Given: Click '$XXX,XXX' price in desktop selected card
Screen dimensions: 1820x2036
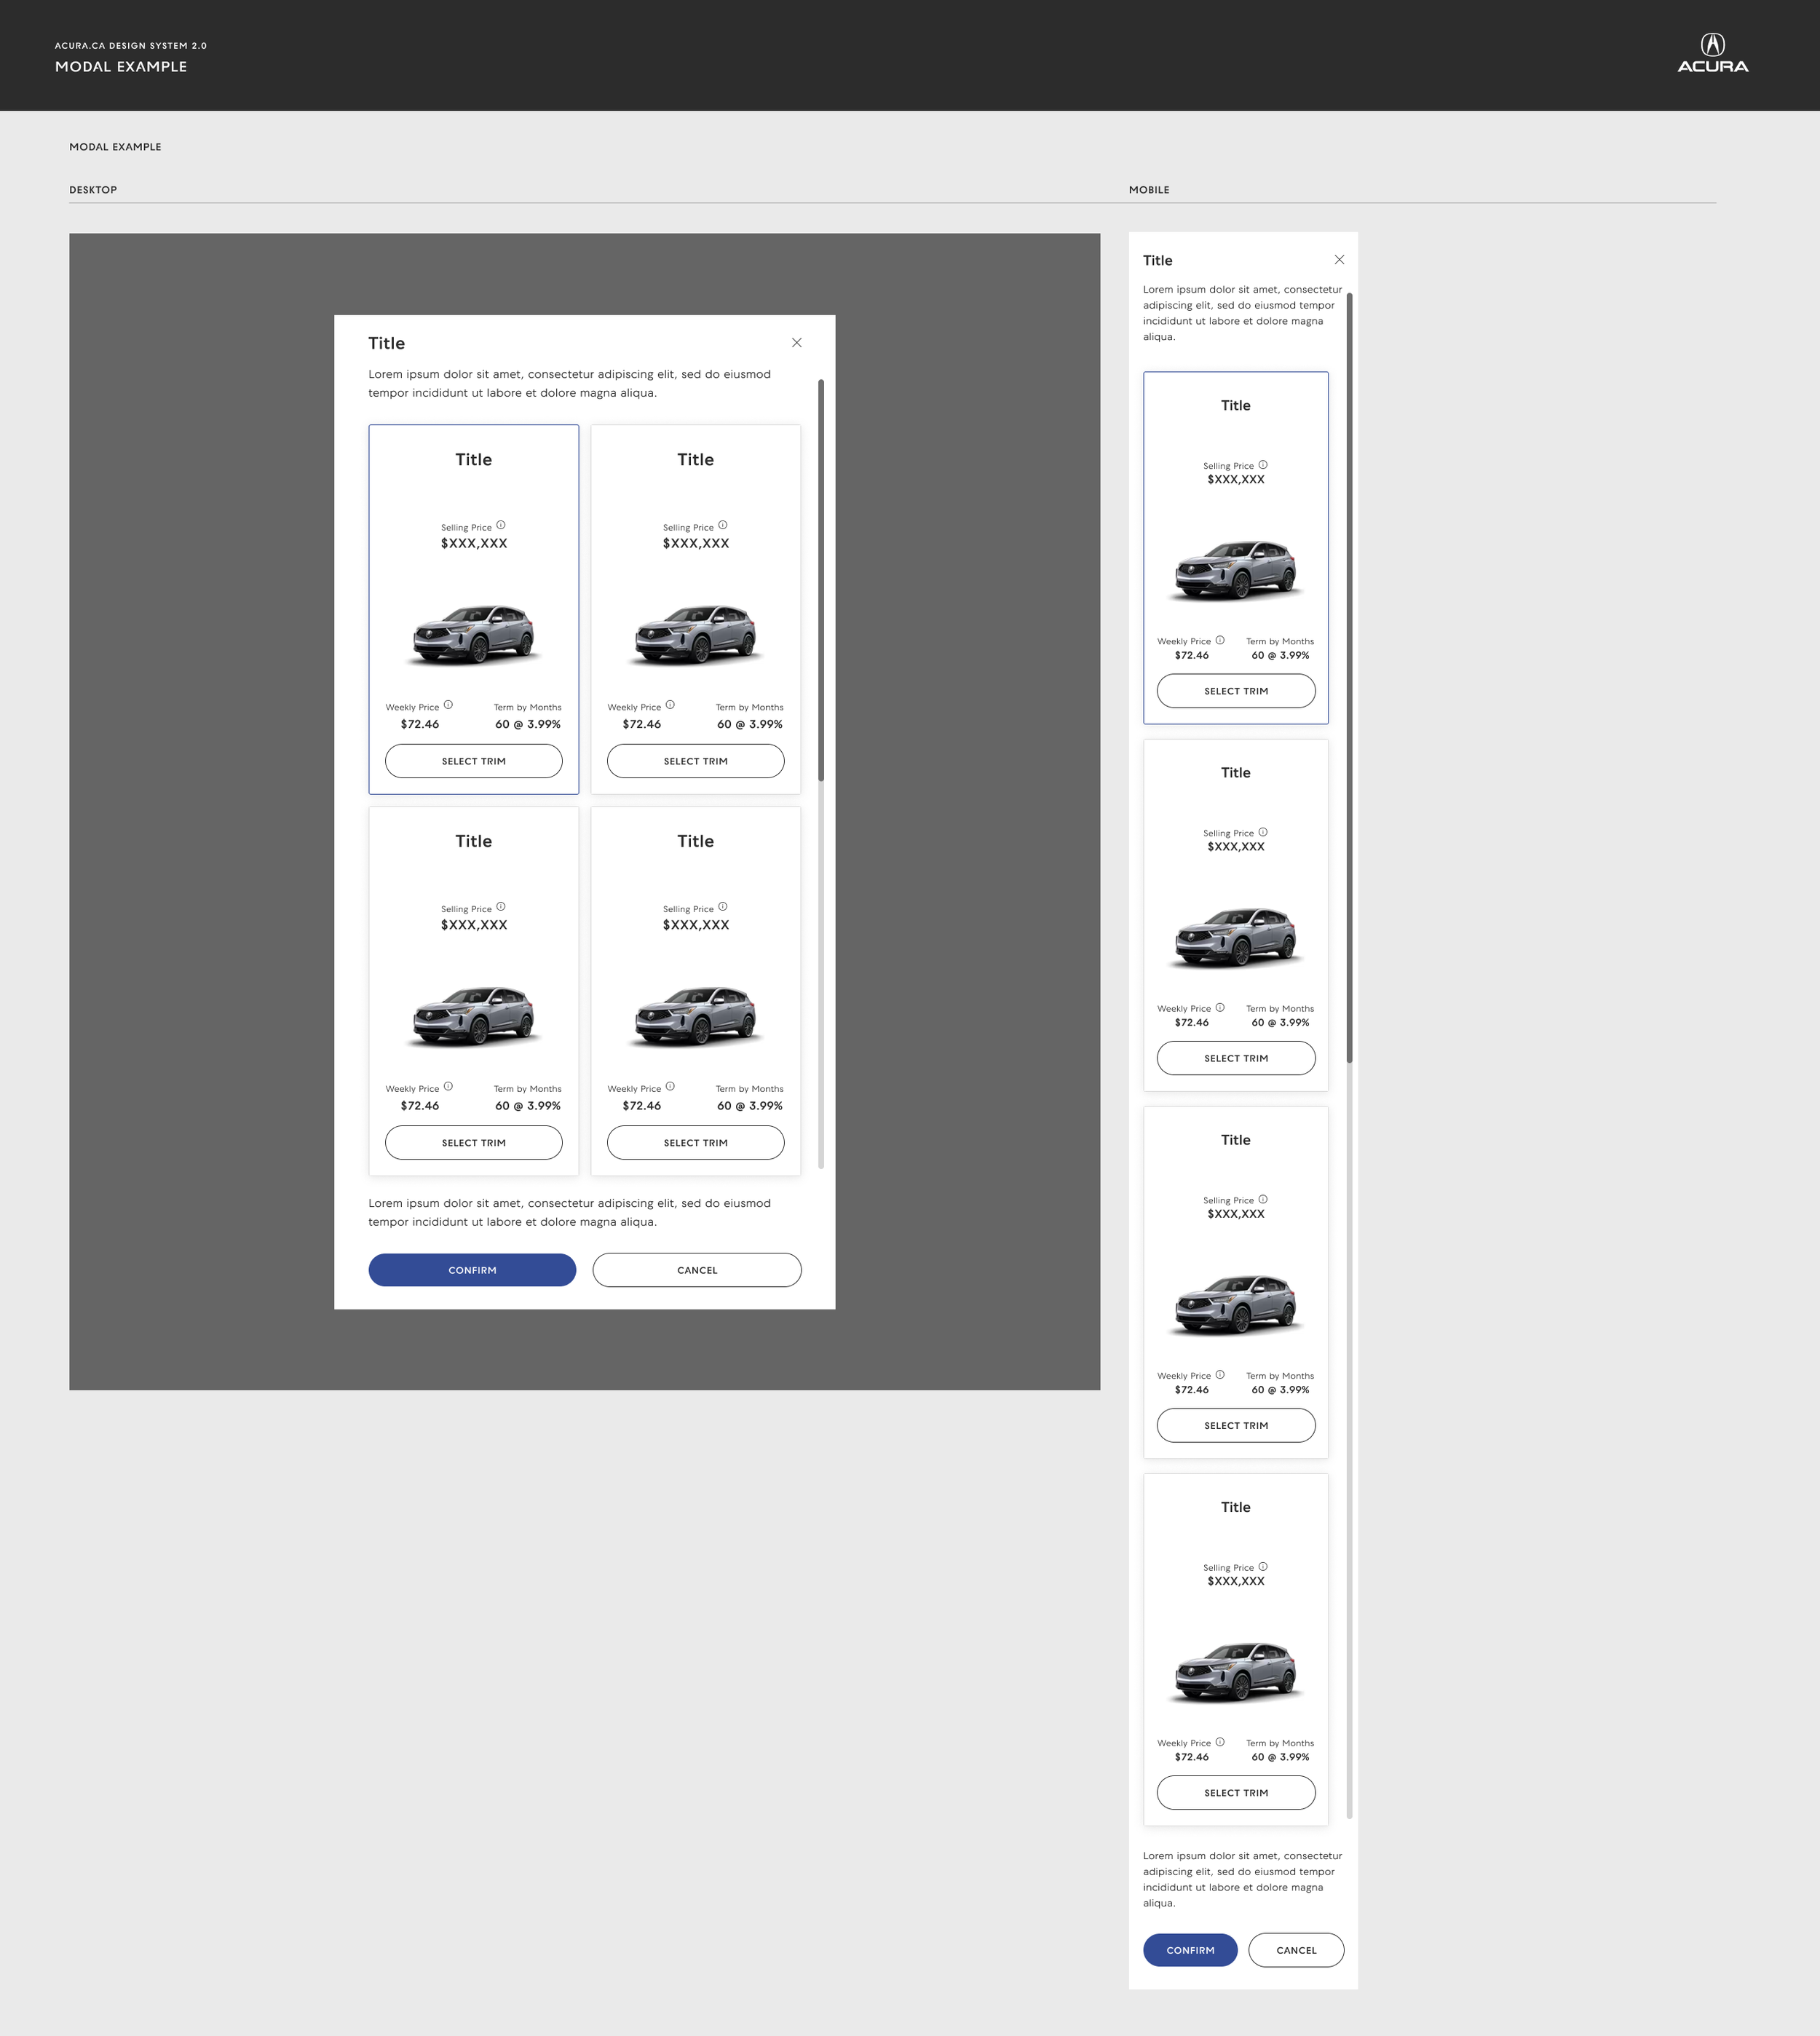Looking at the screenshot, I should 474,543.
